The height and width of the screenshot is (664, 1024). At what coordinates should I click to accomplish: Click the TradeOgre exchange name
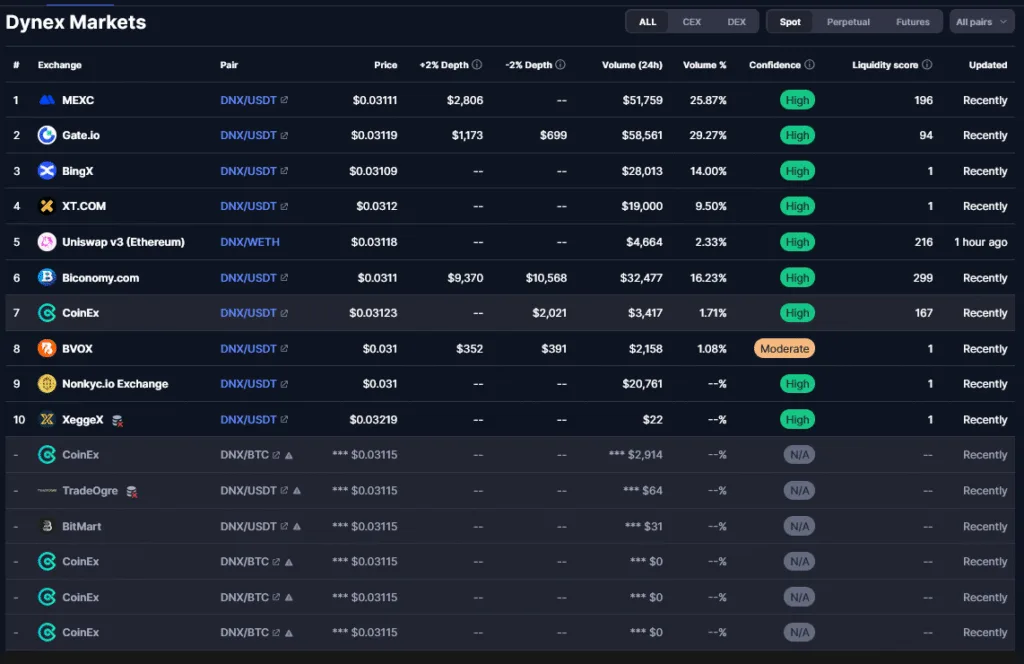pyautogui.click(x=90, y=490)
